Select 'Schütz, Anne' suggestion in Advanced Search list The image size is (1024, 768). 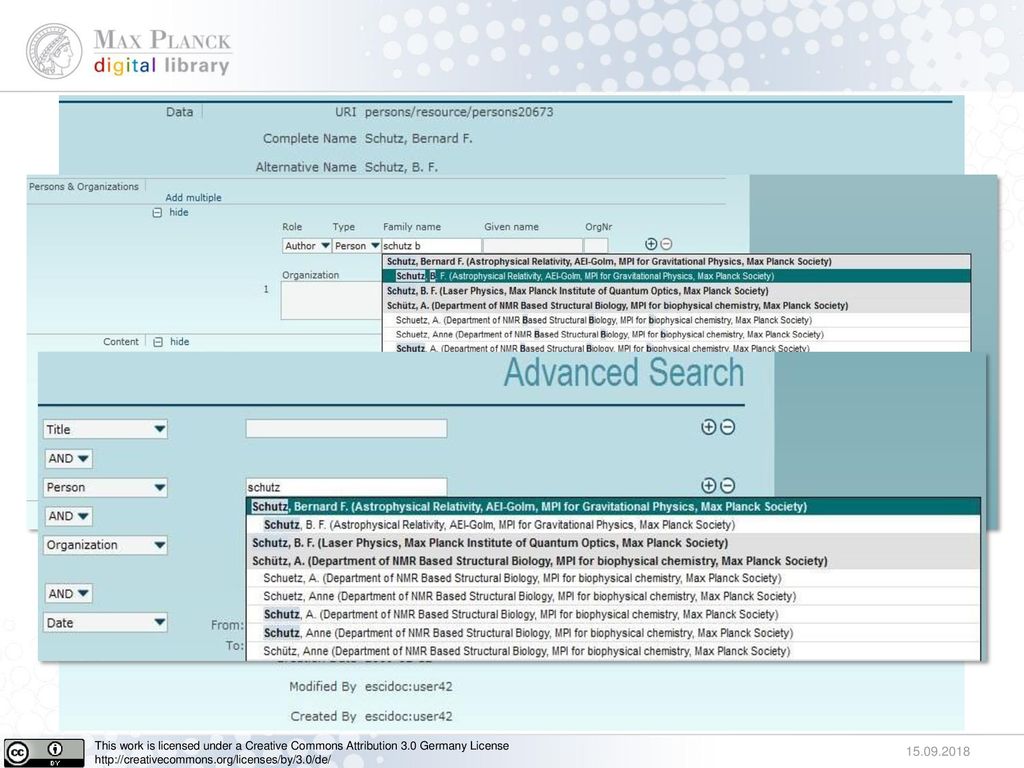(x=613, y=651)
